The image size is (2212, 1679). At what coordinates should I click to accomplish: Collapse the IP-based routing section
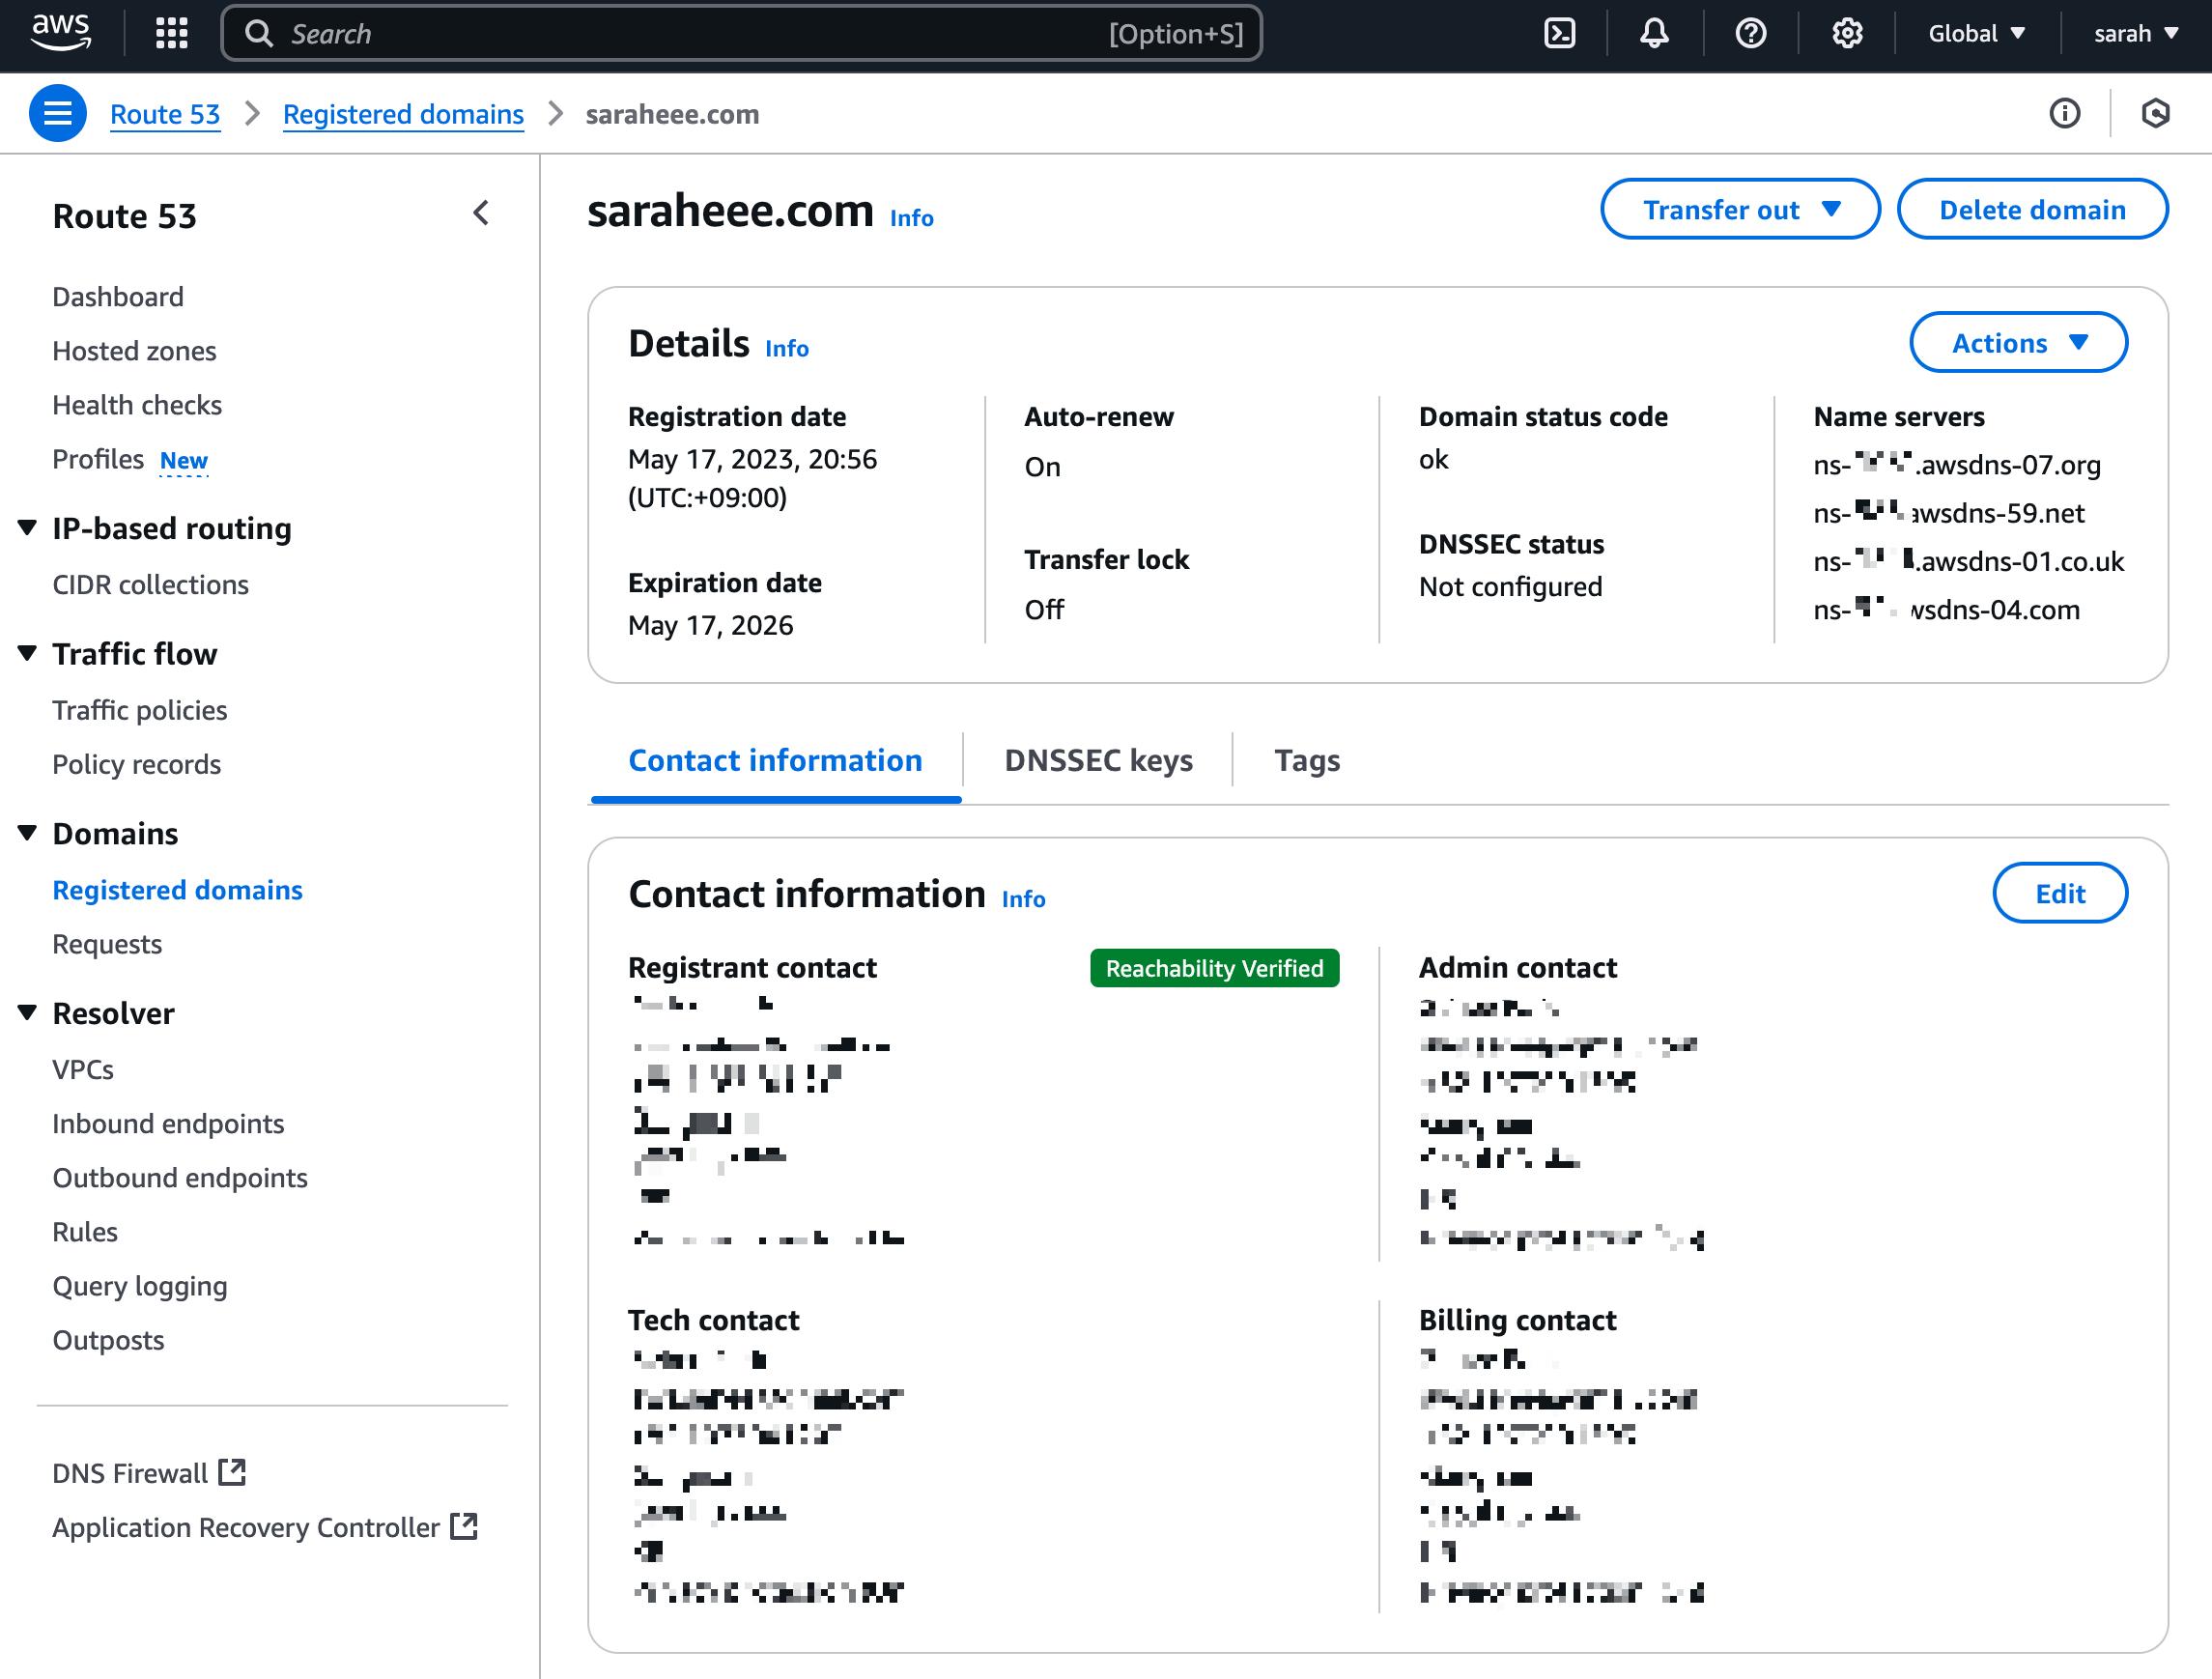[28, 527]
